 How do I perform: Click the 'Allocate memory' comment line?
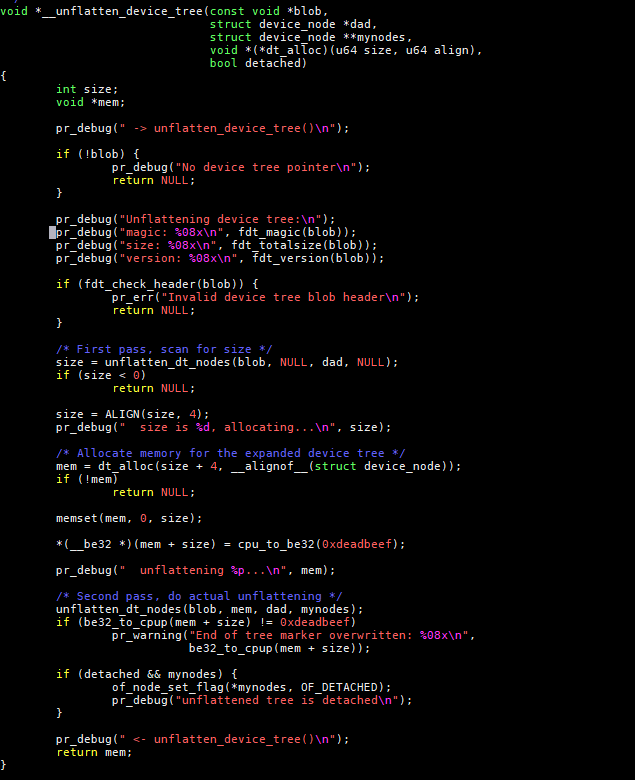230,453
